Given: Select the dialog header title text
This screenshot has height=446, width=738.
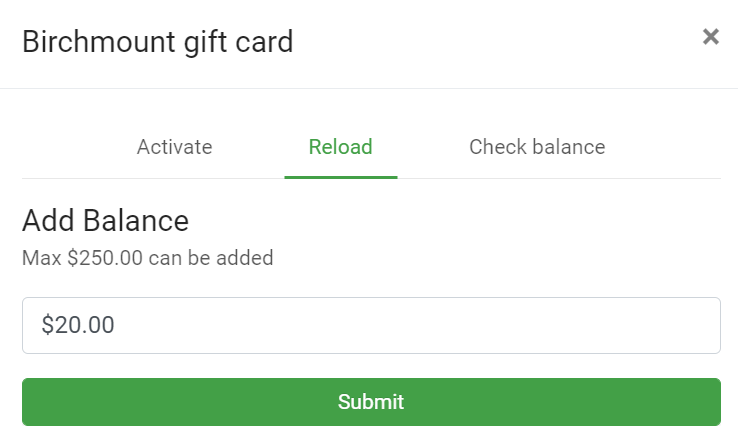Looking at the screenshot, I should 157,42.
